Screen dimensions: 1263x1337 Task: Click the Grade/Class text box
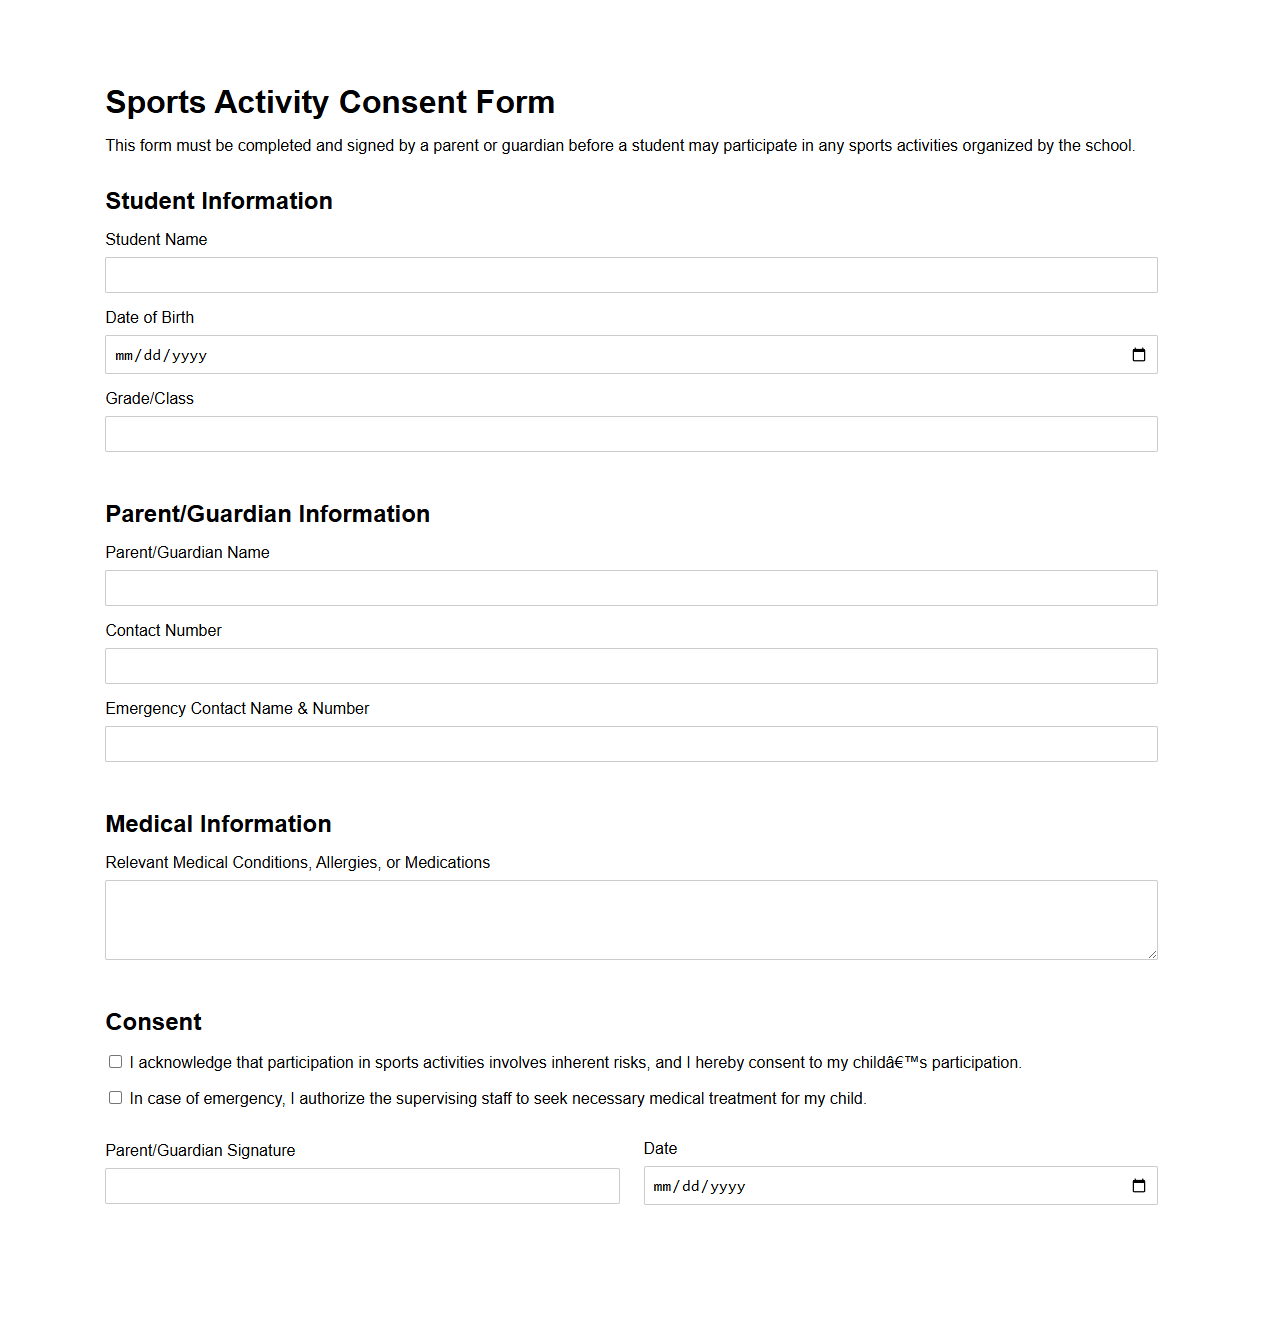tap(630, 433)
